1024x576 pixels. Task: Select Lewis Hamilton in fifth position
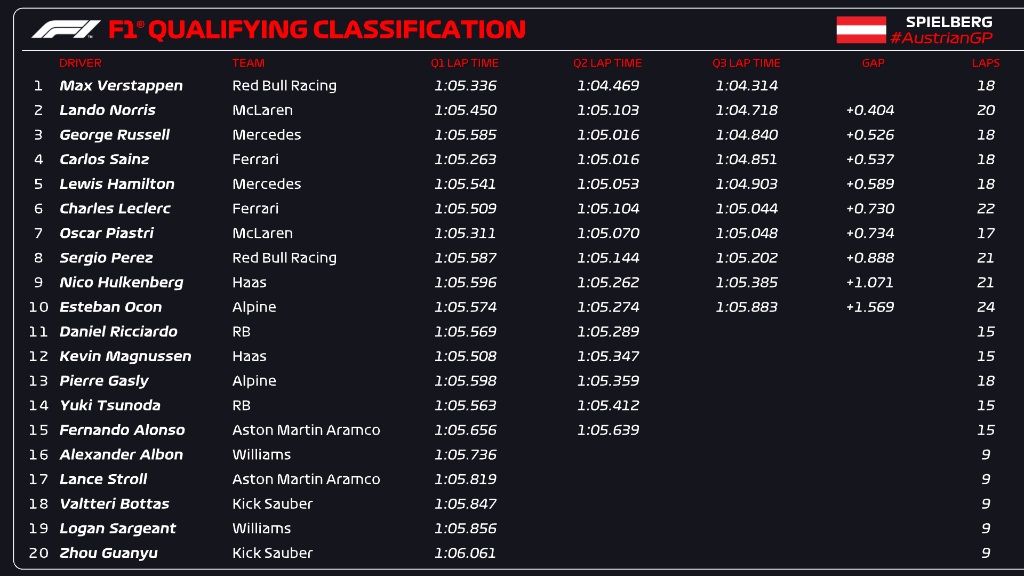coord(117,184)
